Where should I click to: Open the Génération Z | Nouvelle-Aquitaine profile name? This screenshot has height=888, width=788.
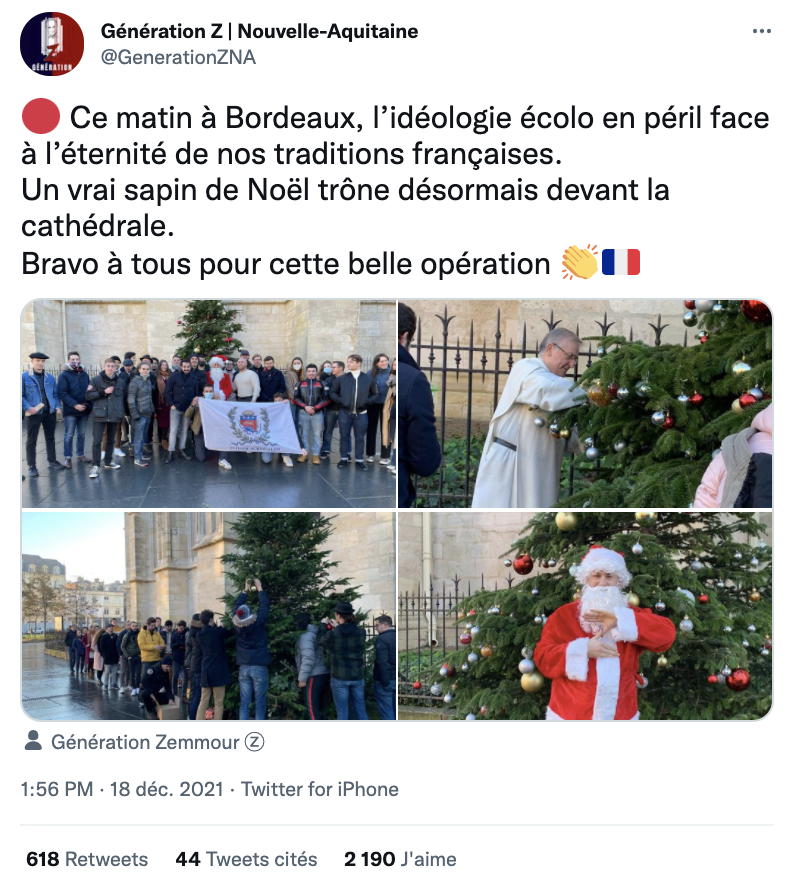pyautogui.click(x=259, y=31)
